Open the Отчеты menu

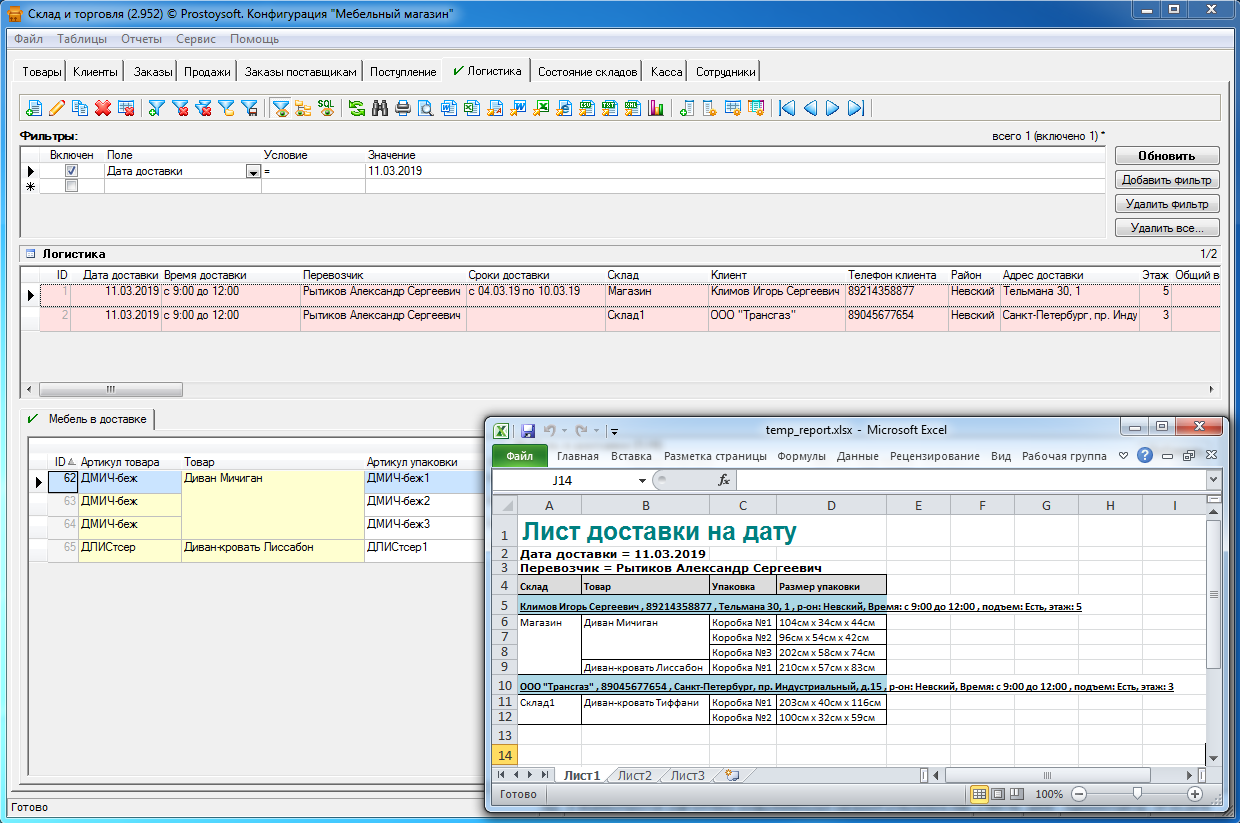[141, 39]
